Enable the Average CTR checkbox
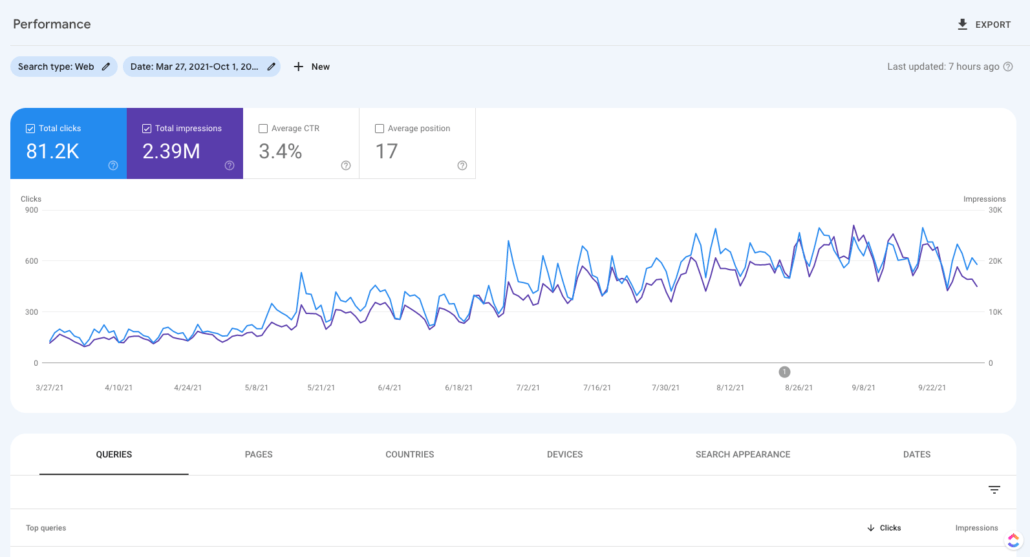Image resolution: width=1030 pixels, height=557 pixels. [x=263, y=129]
